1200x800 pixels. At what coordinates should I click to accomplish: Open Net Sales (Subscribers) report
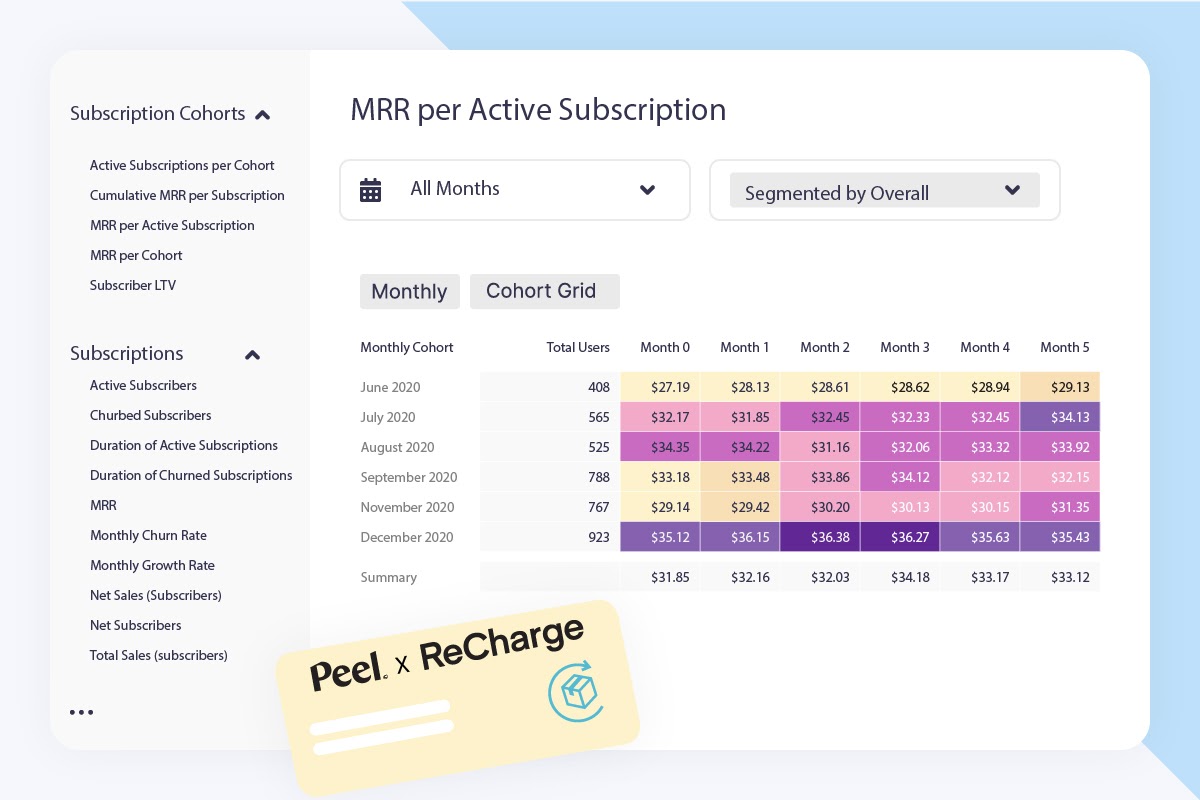pyautogui.click(x=156, y=595)
